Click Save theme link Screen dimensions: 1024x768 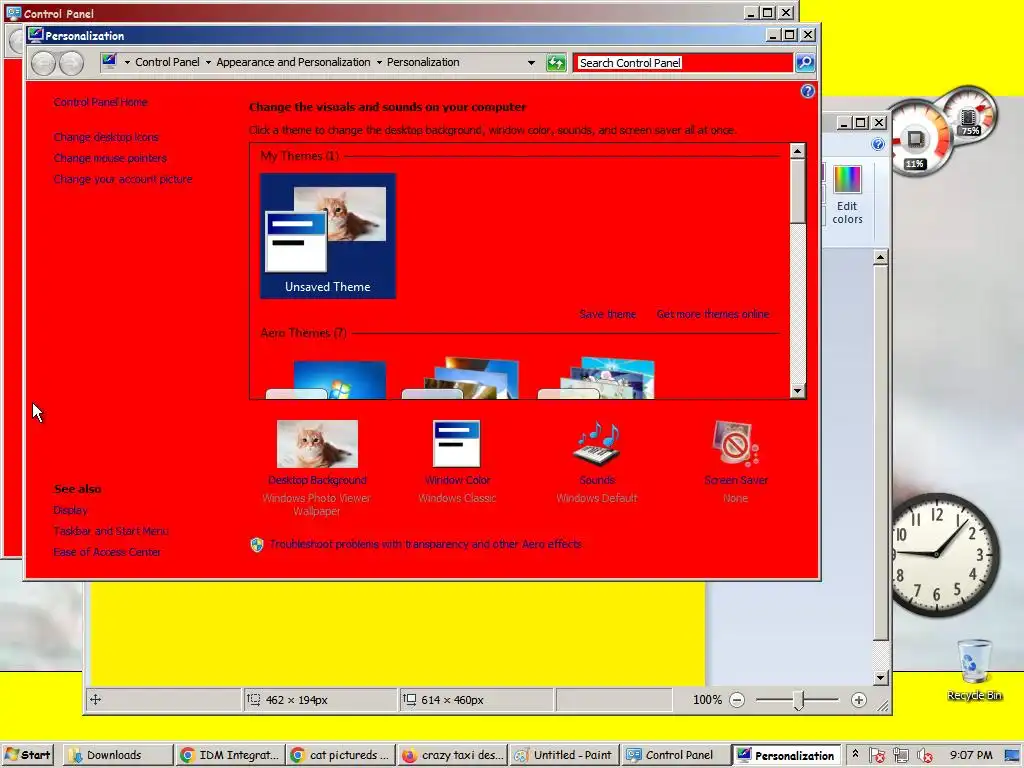click(607, 314)
